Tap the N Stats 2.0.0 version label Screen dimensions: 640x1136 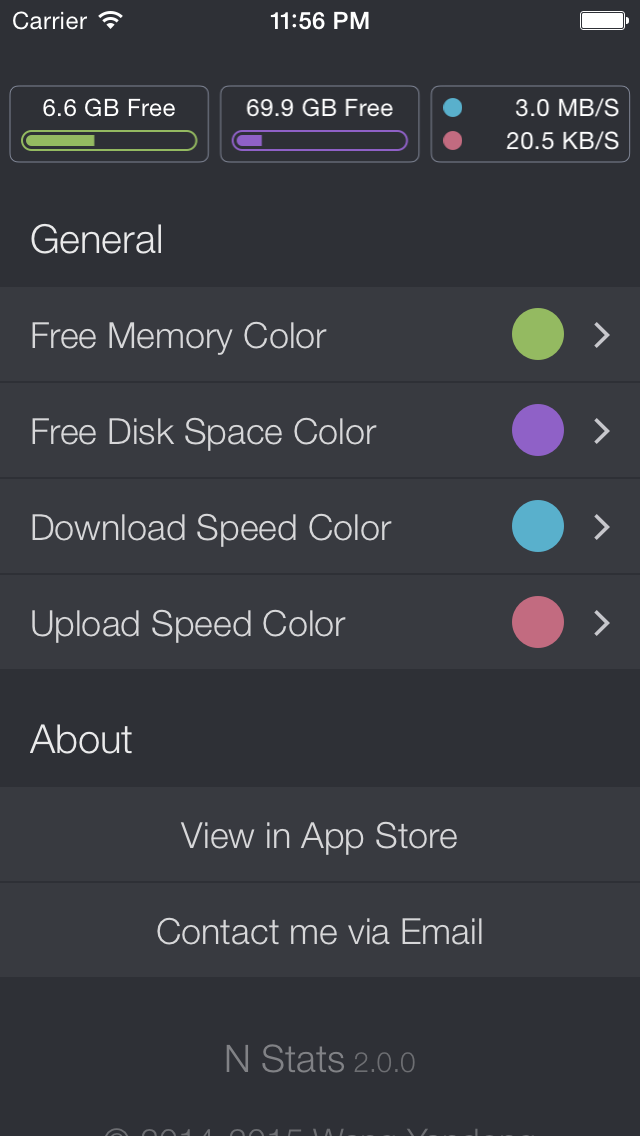319,1059
